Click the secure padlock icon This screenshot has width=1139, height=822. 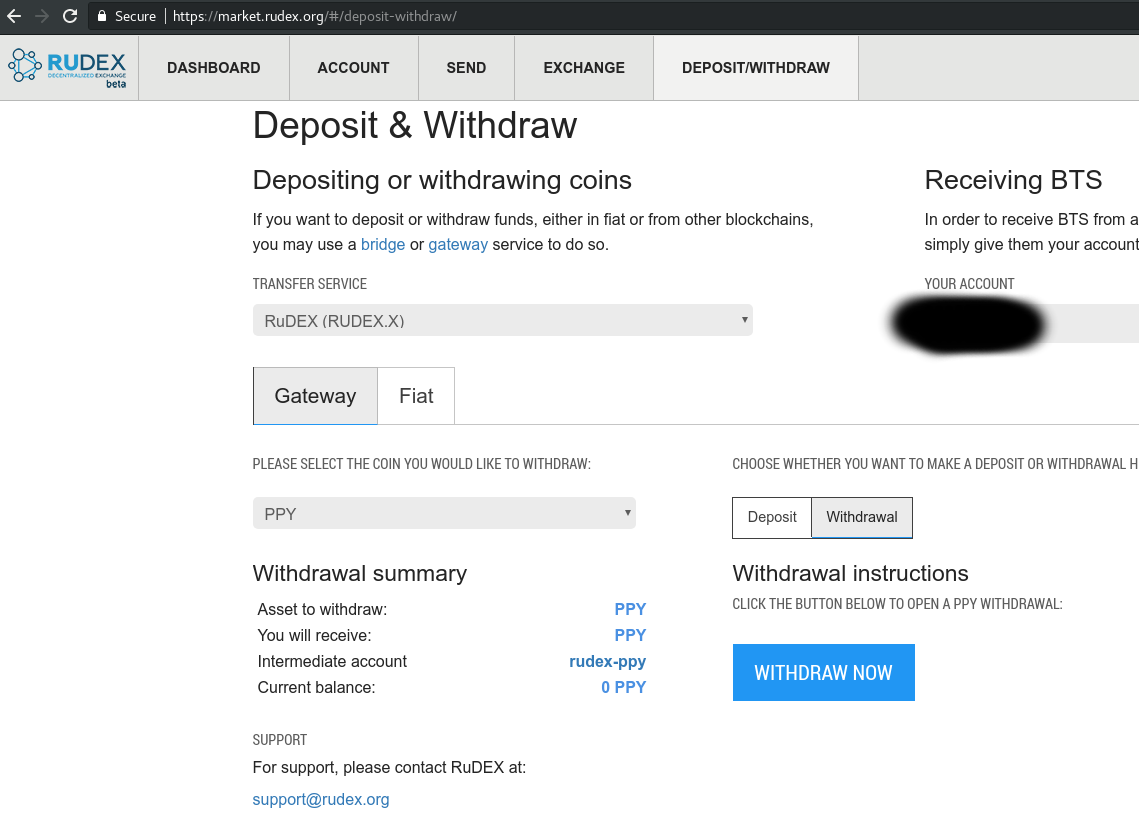[102, 16]
